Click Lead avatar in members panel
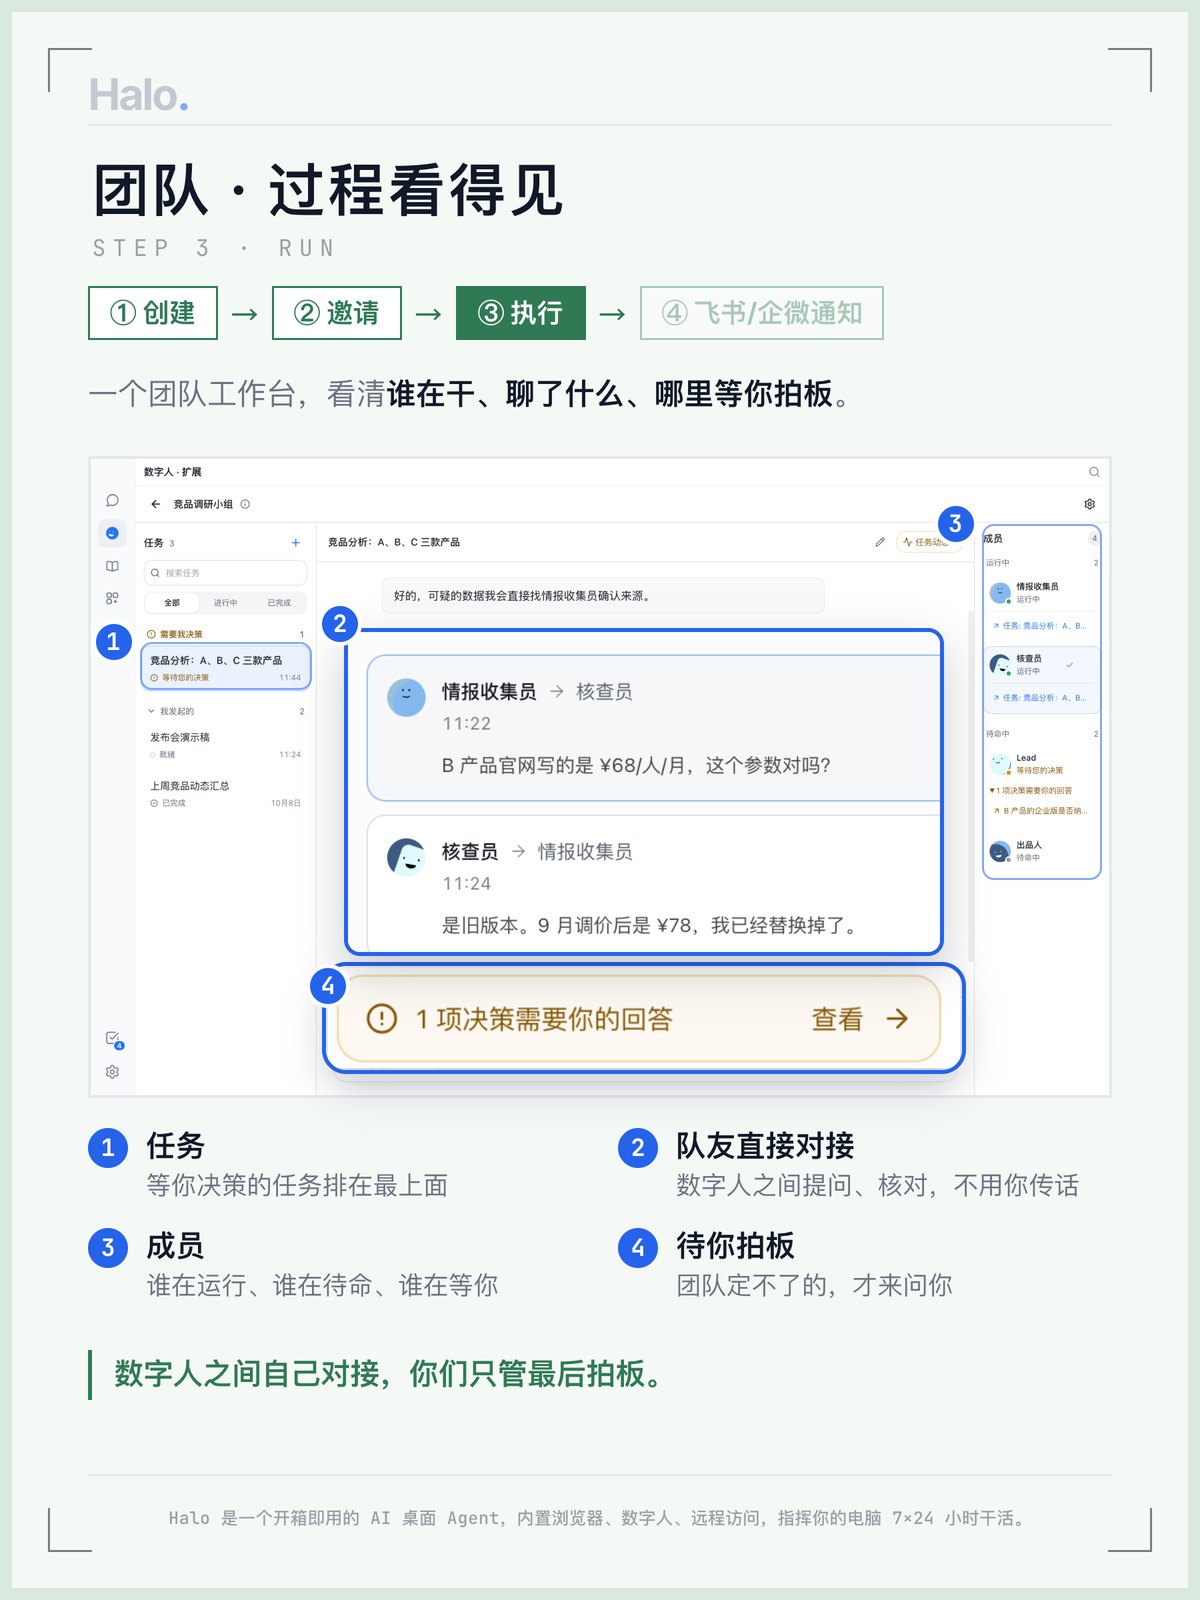Screen dimensions: 1200x1600 [x=999, y=764]
